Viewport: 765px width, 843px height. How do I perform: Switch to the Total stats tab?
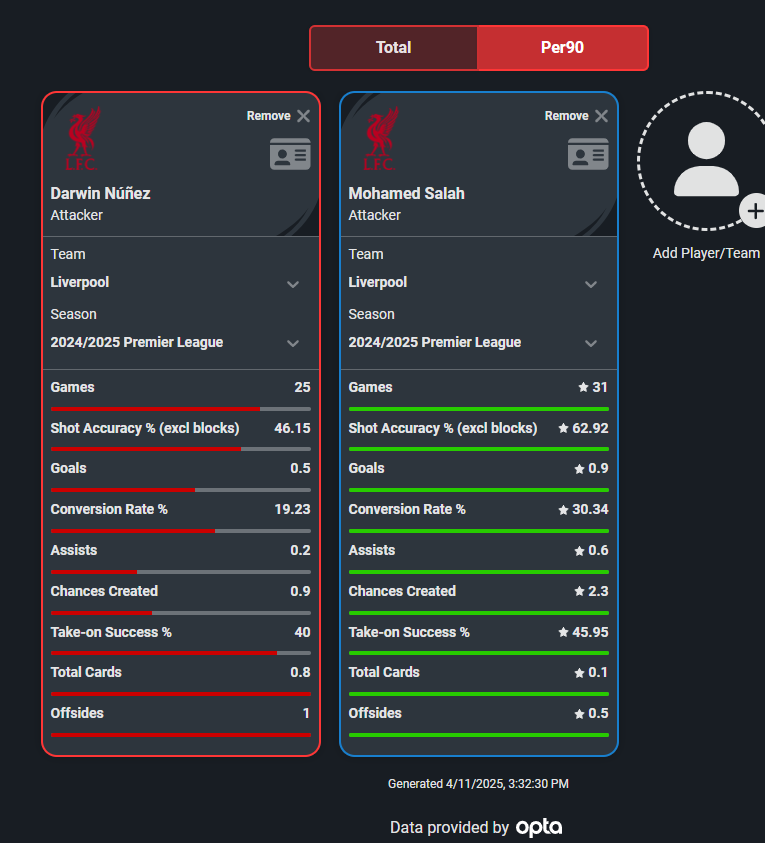[x=394, y=48]
